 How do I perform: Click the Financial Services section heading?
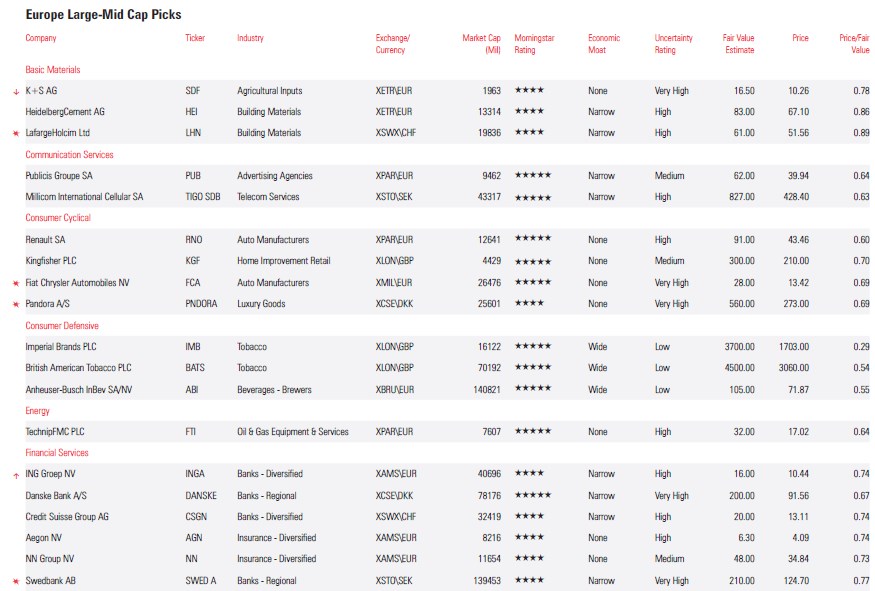pyautogui.click(x=58, y=453)
